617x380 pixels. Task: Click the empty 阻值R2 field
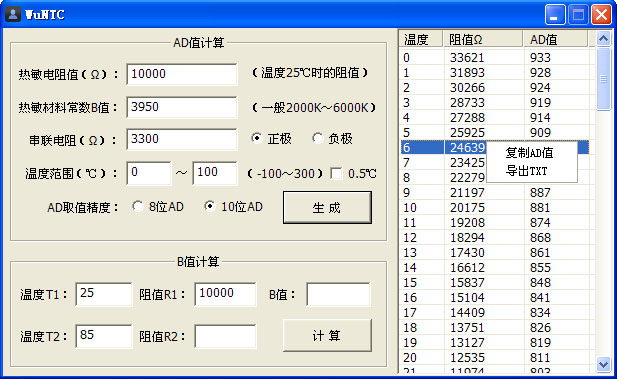pyautogui.click(x=225, y=336)
